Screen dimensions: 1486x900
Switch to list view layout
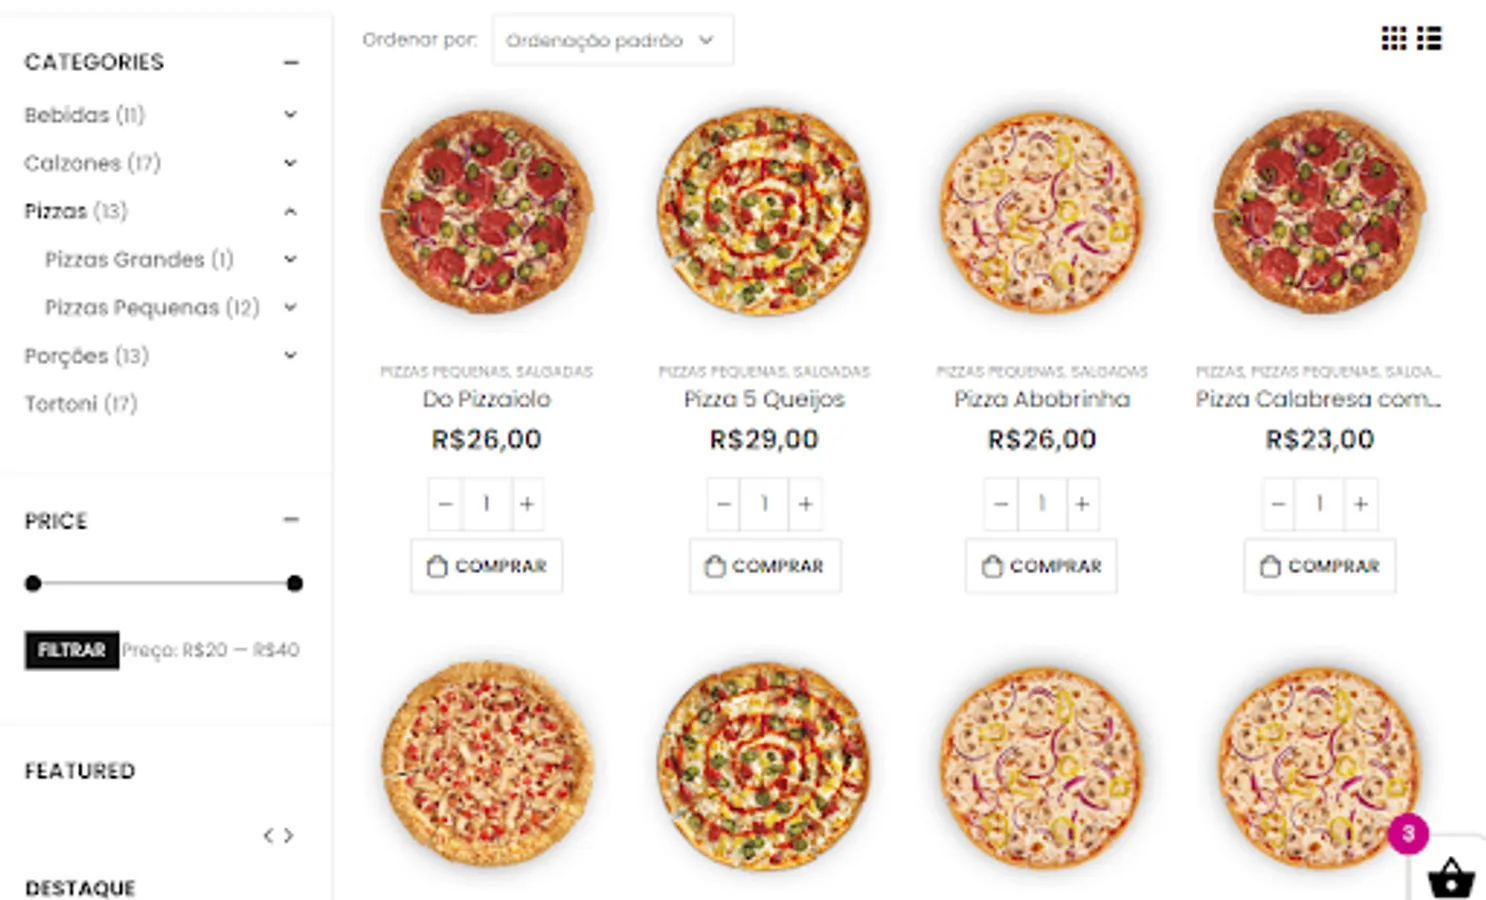[x=1429, y=39]
